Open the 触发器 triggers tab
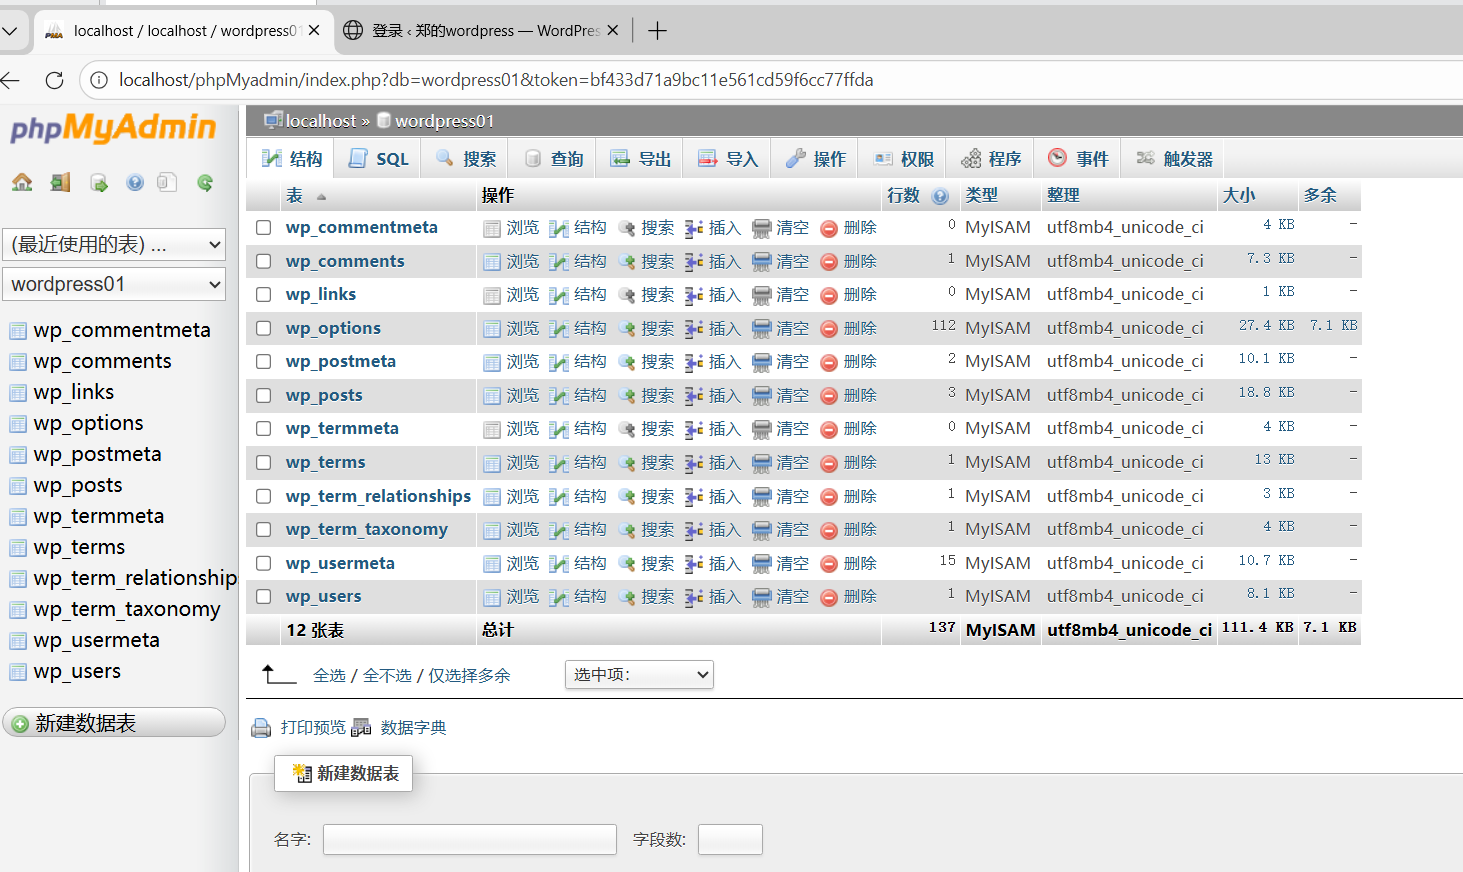The image size is (1463, 872). click(1175, 159)
